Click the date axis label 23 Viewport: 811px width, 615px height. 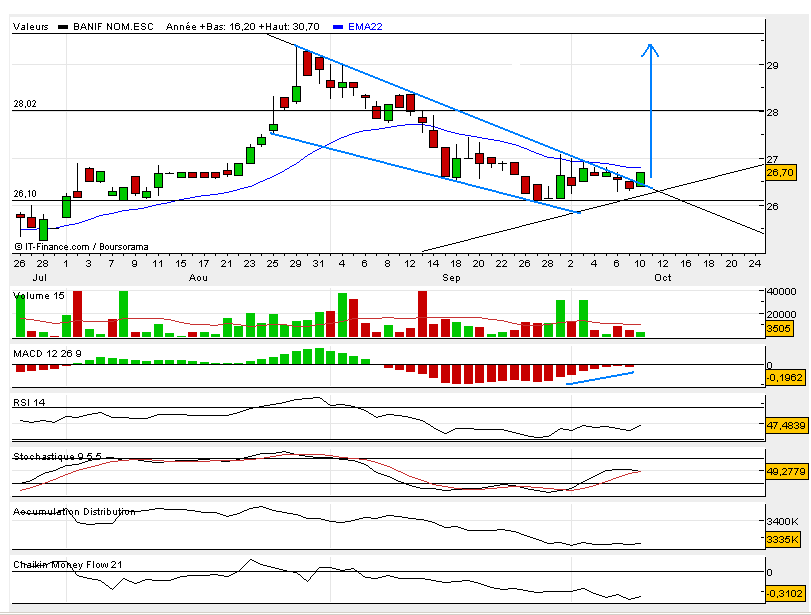tap(249, 263)
